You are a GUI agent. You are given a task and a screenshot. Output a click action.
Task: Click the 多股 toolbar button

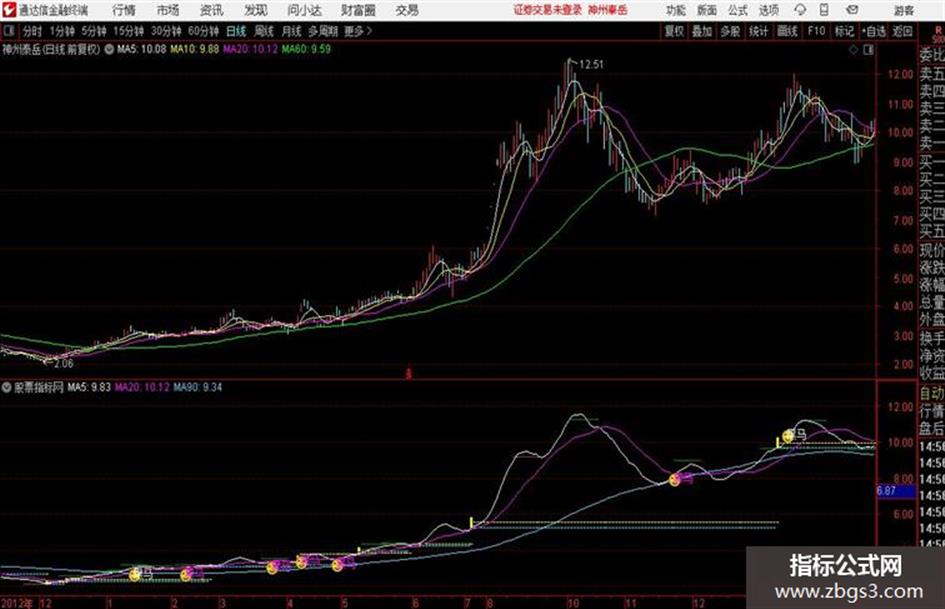730,31
